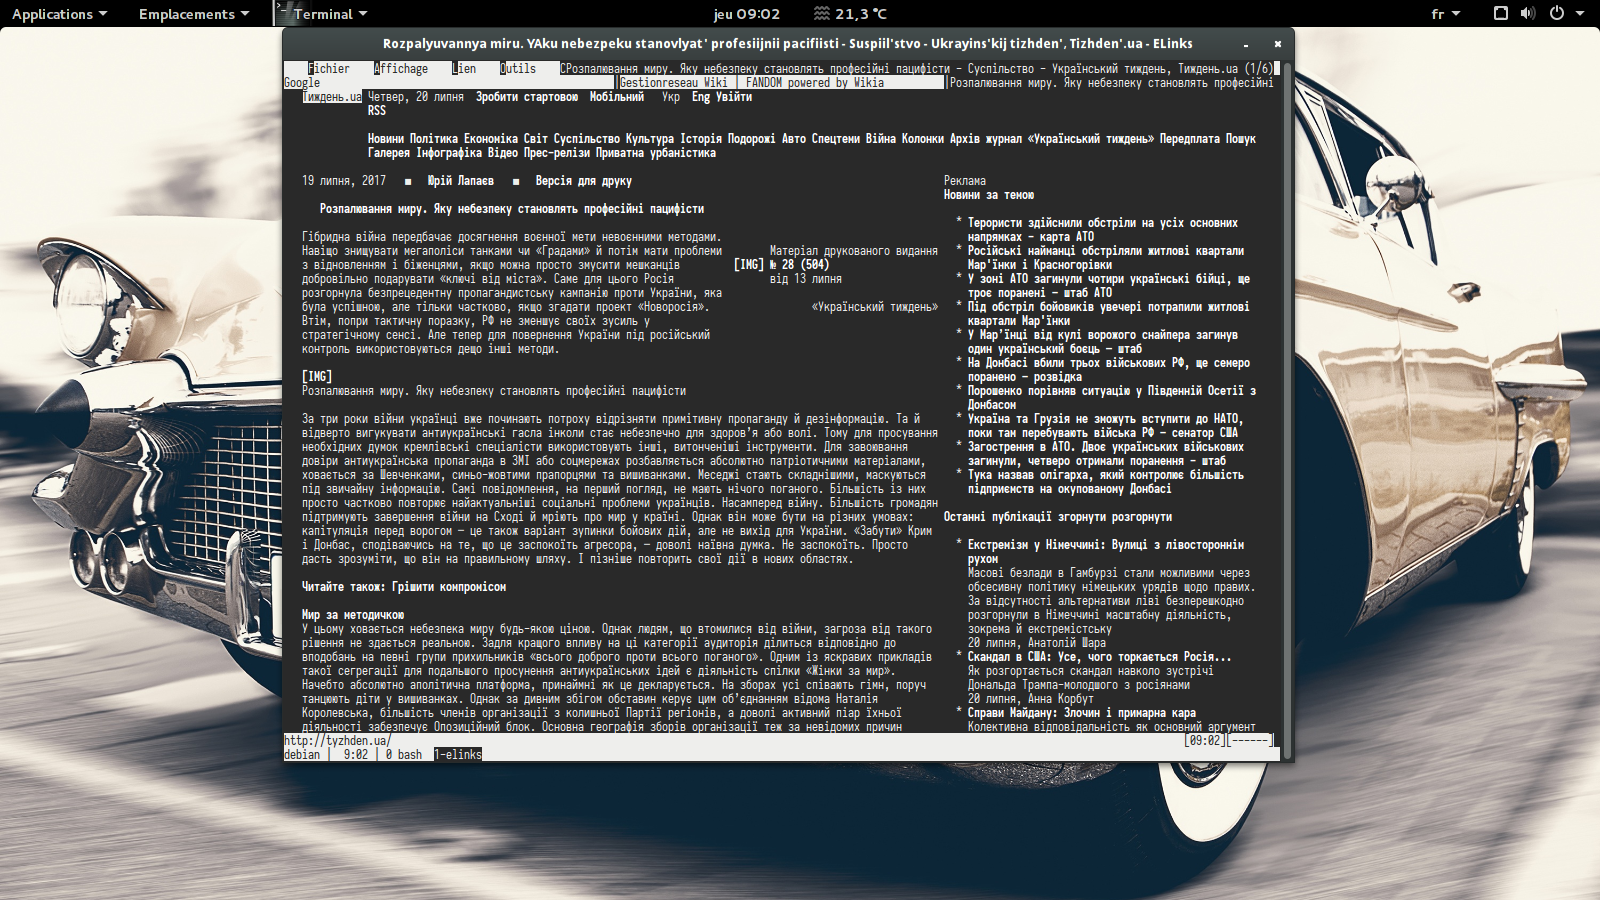The image size is (1600, 900).
Task: Click the Мобільний version link
Action: tap(617, 97)
